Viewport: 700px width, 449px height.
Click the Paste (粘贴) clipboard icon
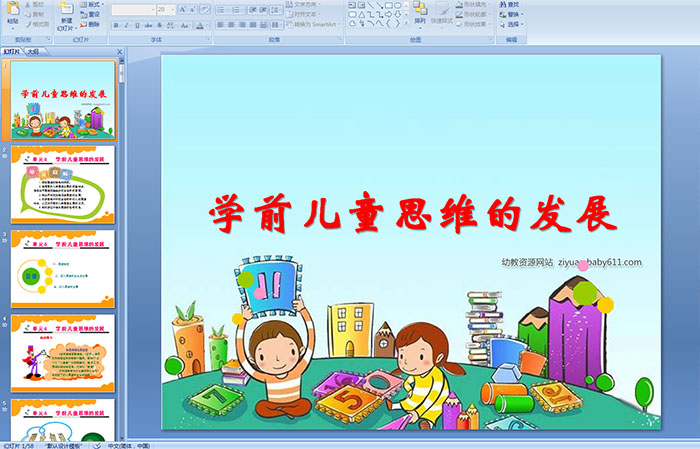[13, 8]
